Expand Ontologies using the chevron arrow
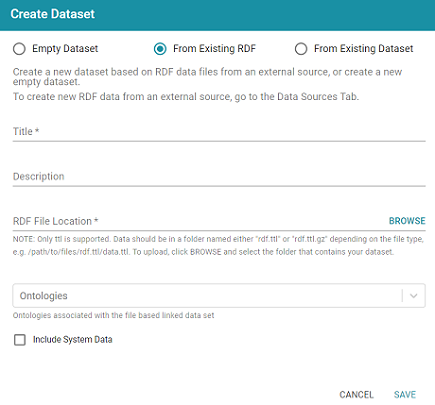 tap(414, 296)
